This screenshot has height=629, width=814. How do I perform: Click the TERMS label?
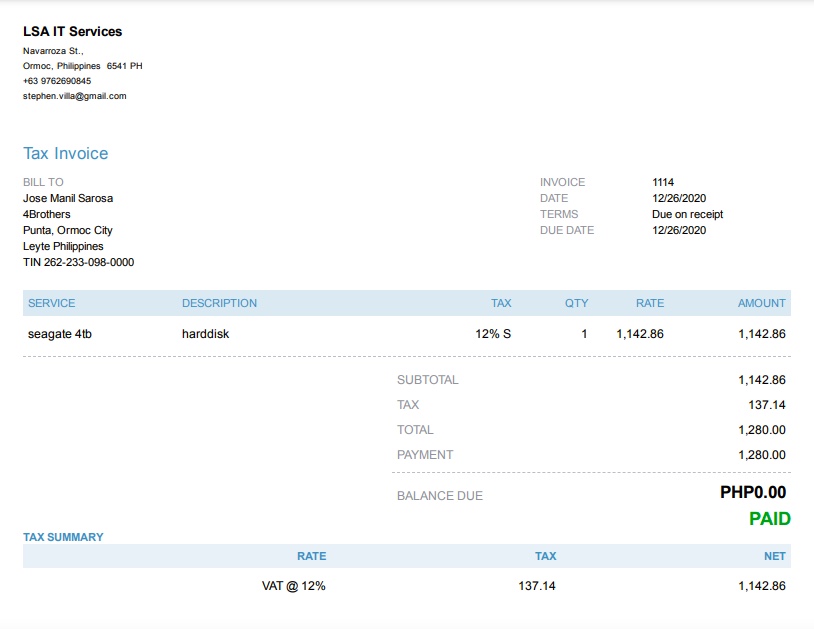click(559, 214)
